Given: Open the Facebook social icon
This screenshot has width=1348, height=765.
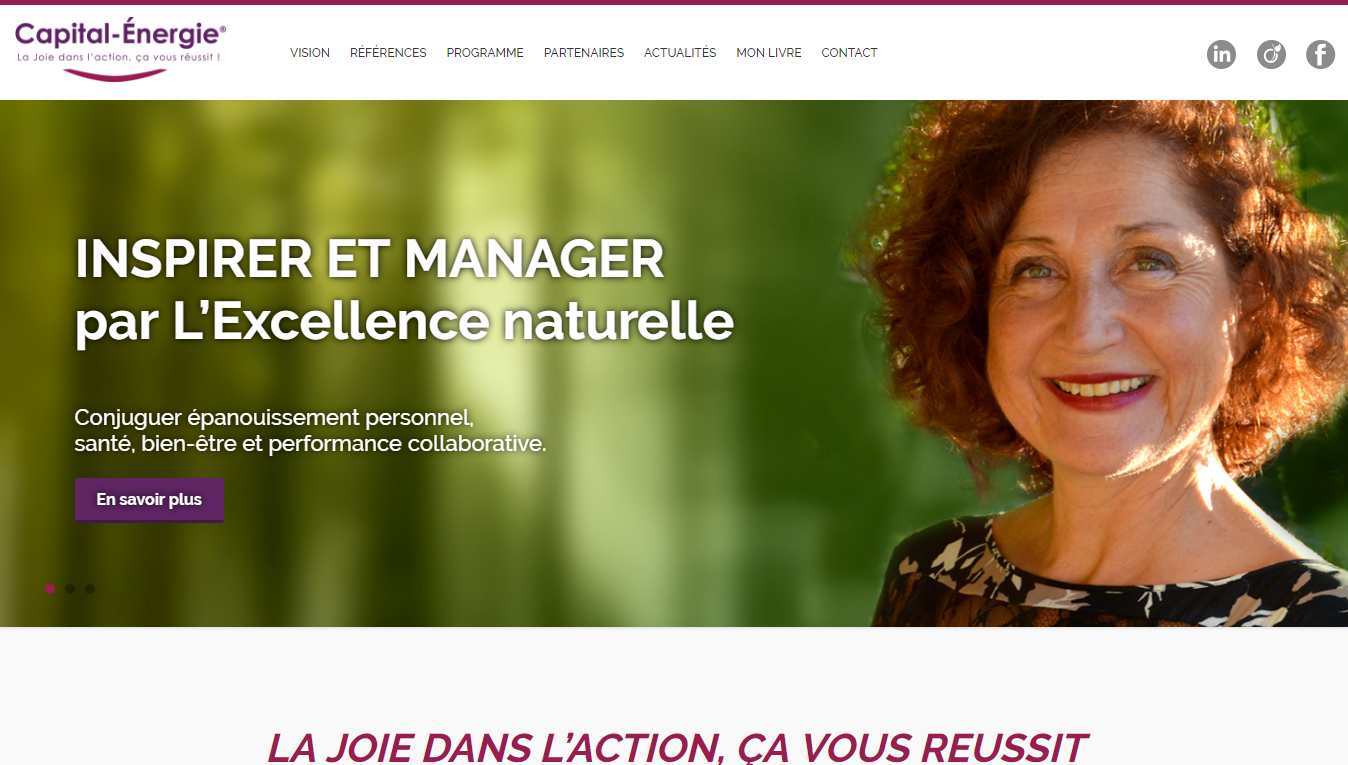Looking at the screenshot, I should 1320,54.
